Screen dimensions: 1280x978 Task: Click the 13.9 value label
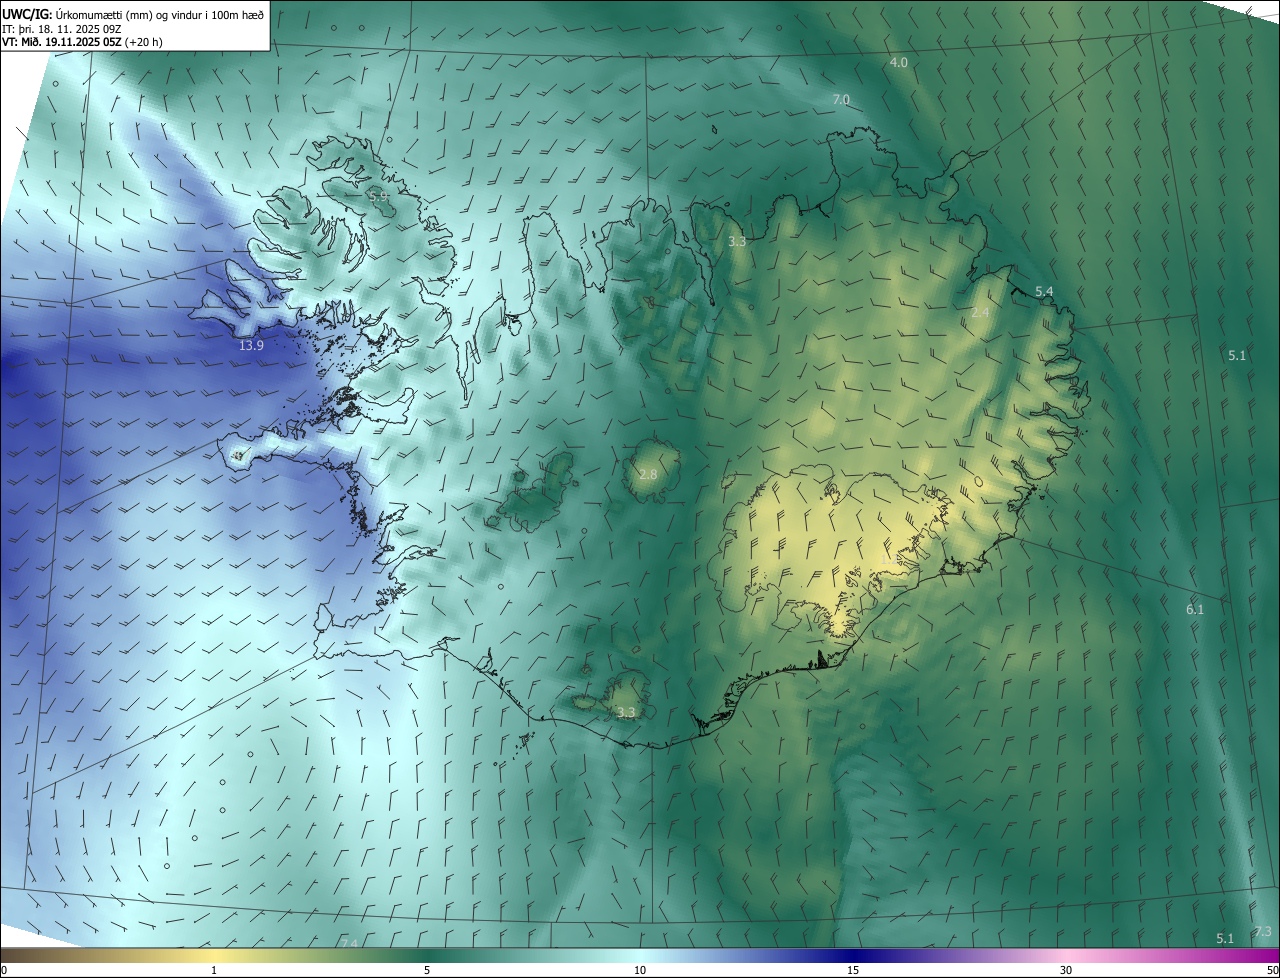252,346
